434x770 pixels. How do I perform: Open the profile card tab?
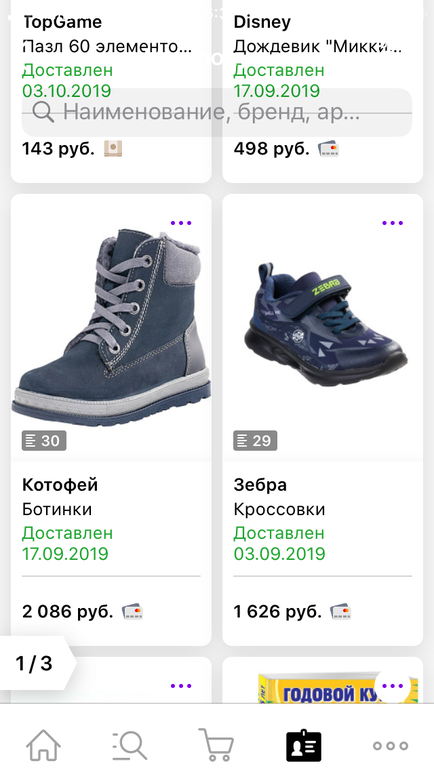[303, 744]
